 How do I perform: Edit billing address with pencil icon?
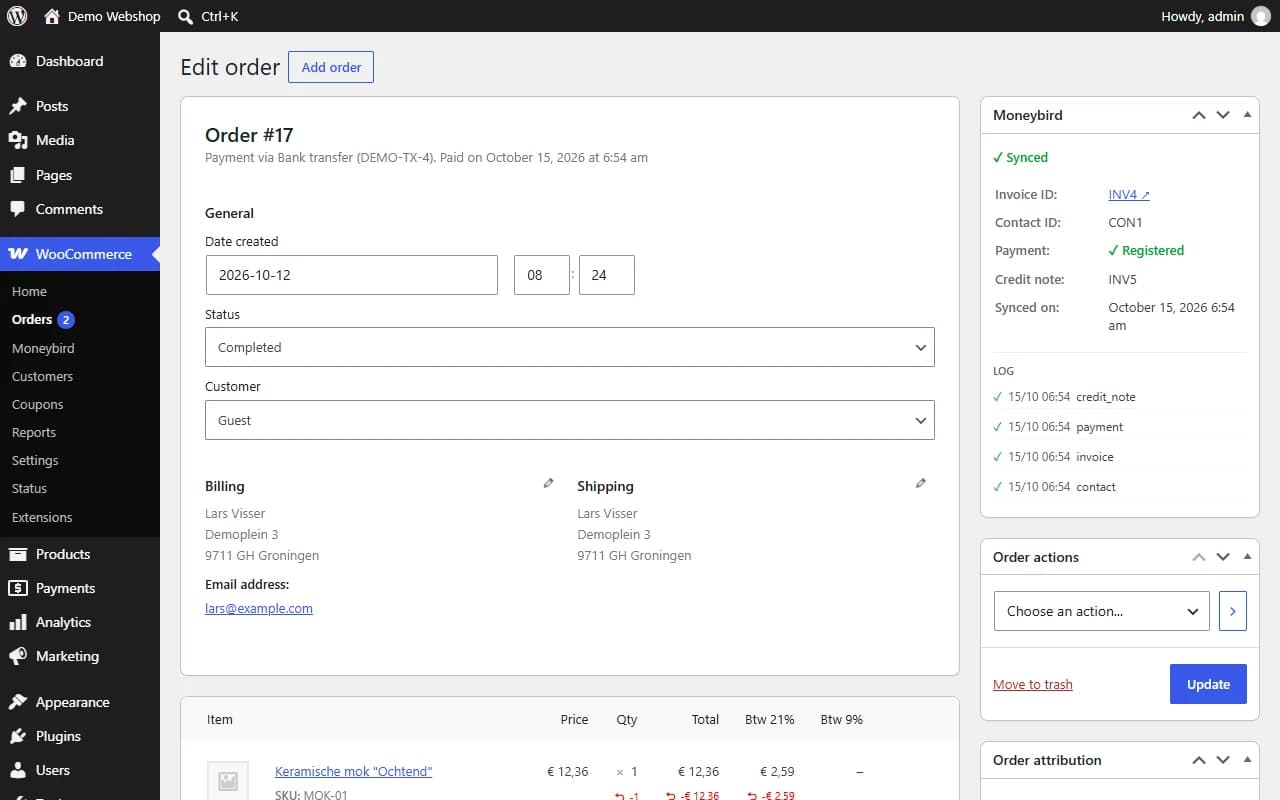point(548,483)
